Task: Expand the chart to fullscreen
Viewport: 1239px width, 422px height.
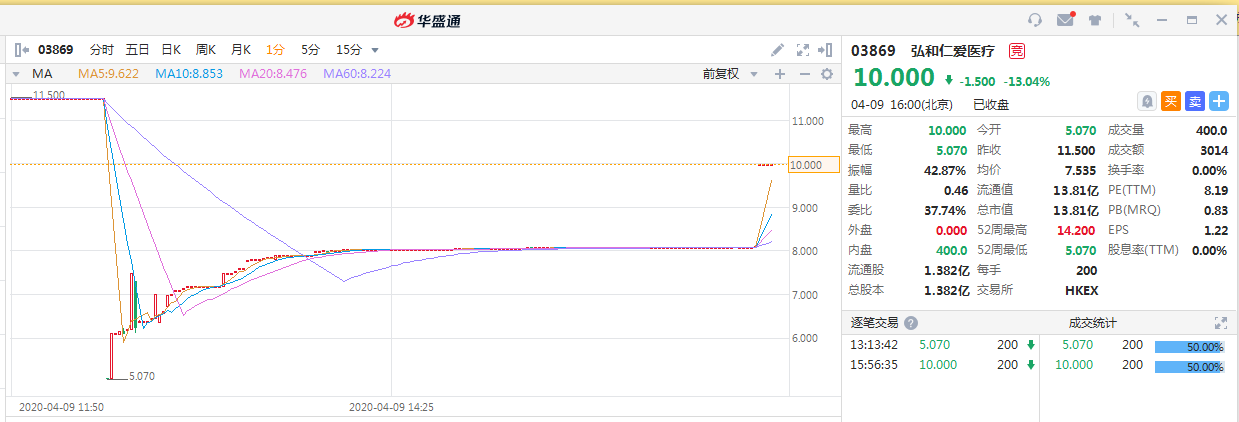Action: click(x=802, y=49)
